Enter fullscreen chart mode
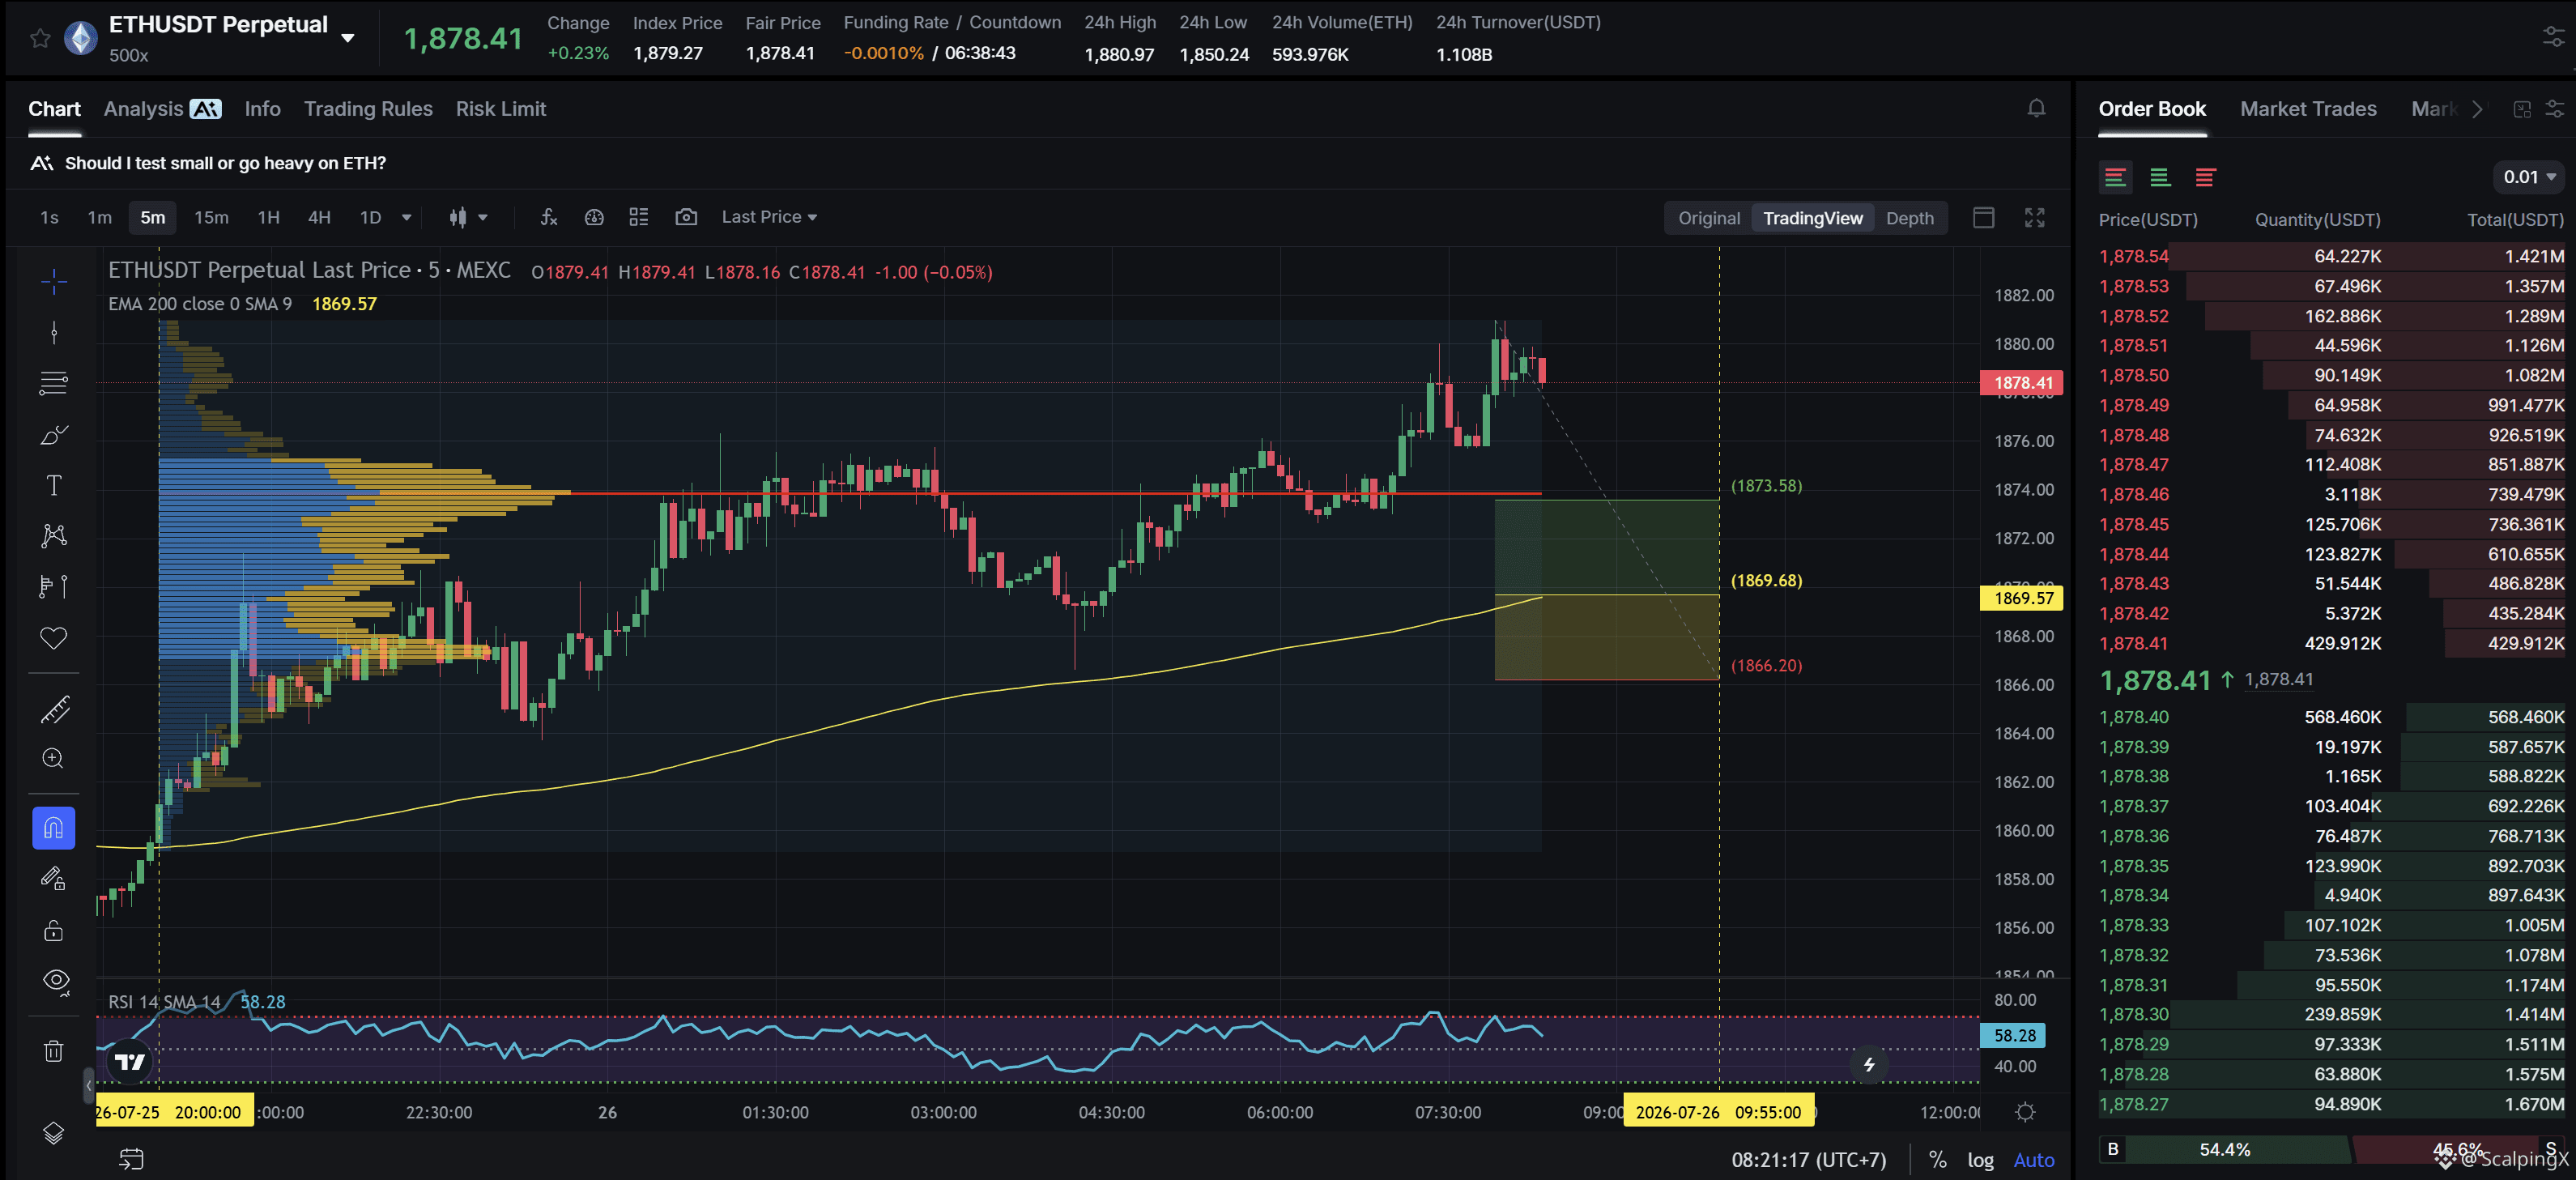2576x1180 pixels. click(x=2034, y=217)
